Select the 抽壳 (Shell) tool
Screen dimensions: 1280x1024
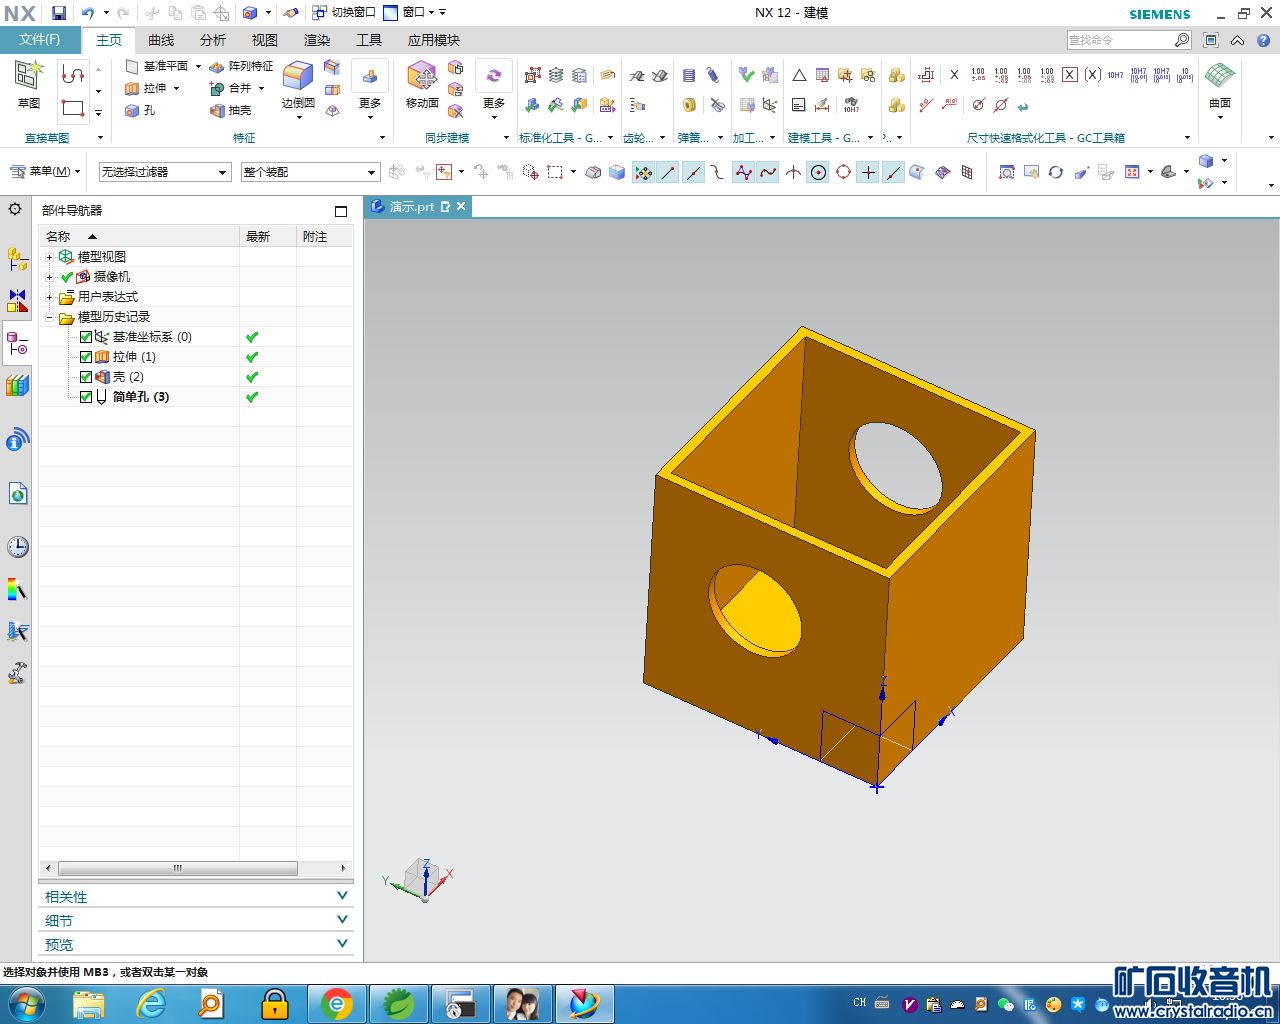click(x=230, y=110)
